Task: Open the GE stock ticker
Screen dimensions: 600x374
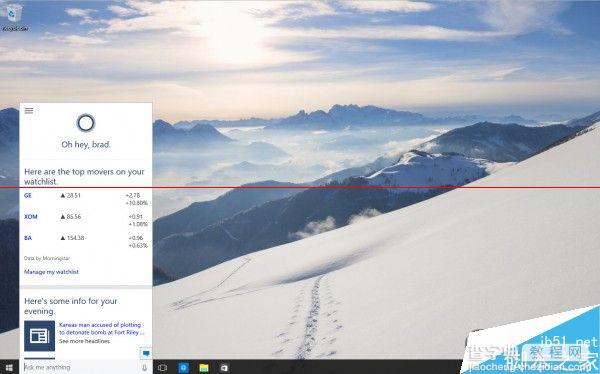Action: 28,196
